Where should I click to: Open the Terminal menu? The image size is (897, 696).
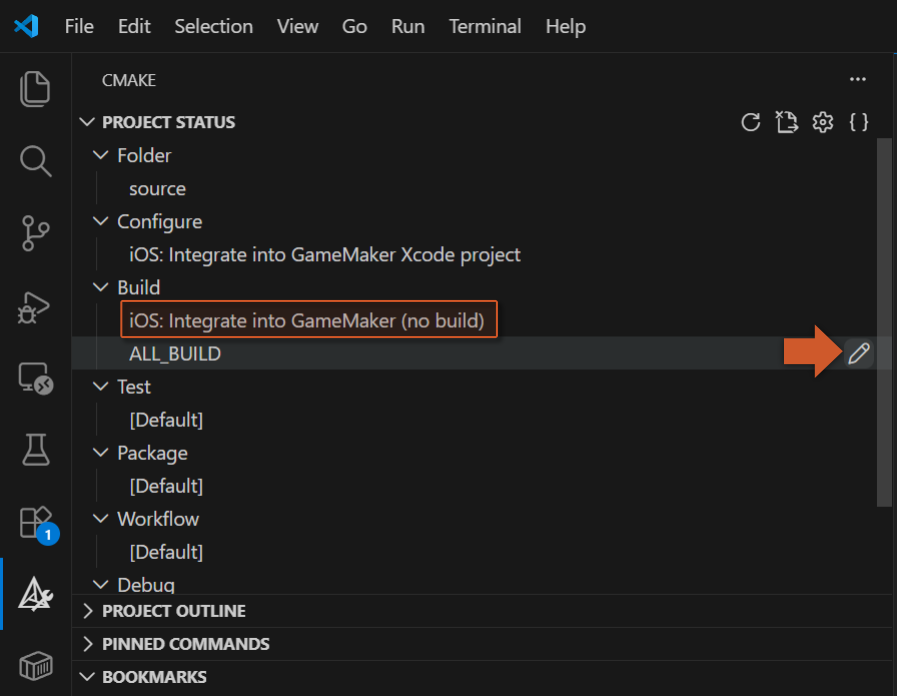click(x=485, y=26)
